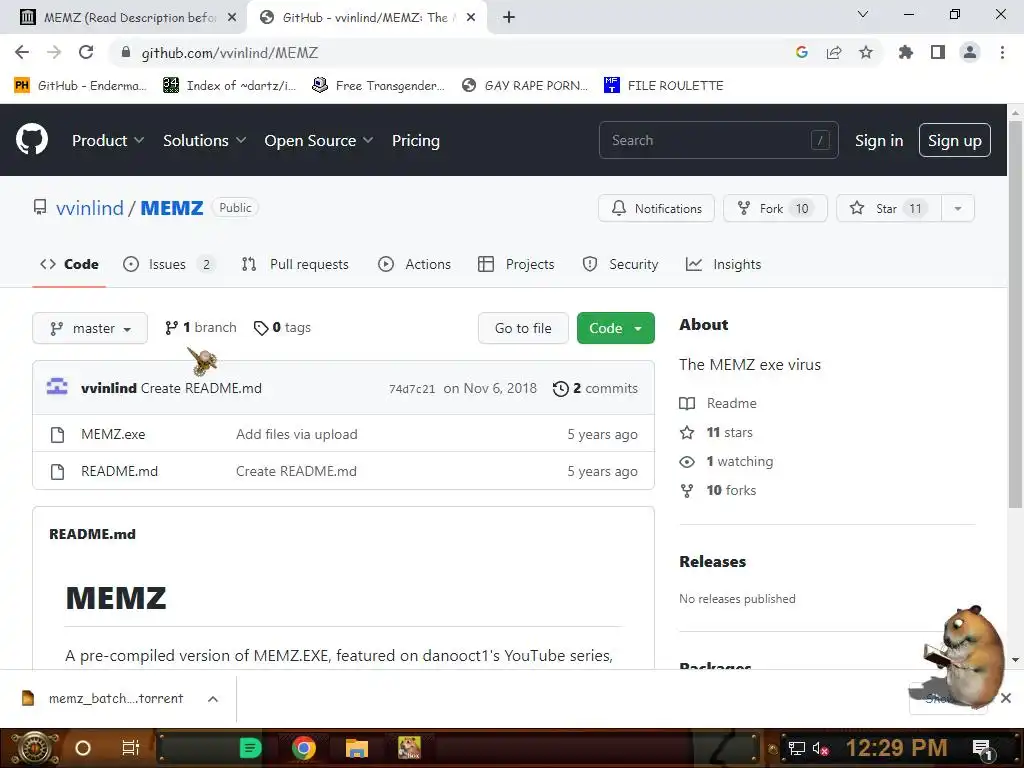Open the Pull requests tab
The image size is (1024, 768).
point(295,264)
